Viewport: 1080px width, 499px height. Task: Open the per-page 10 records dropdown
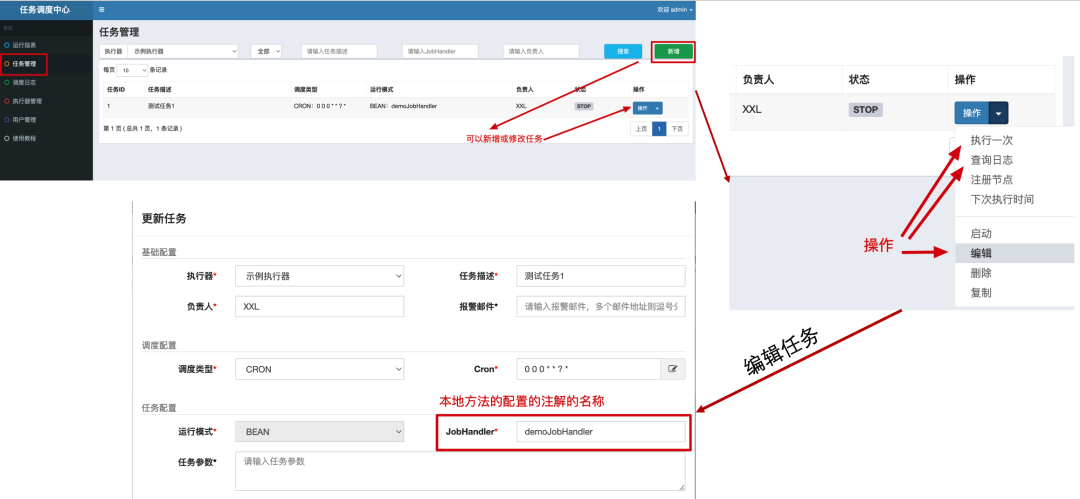pos(132,70)
